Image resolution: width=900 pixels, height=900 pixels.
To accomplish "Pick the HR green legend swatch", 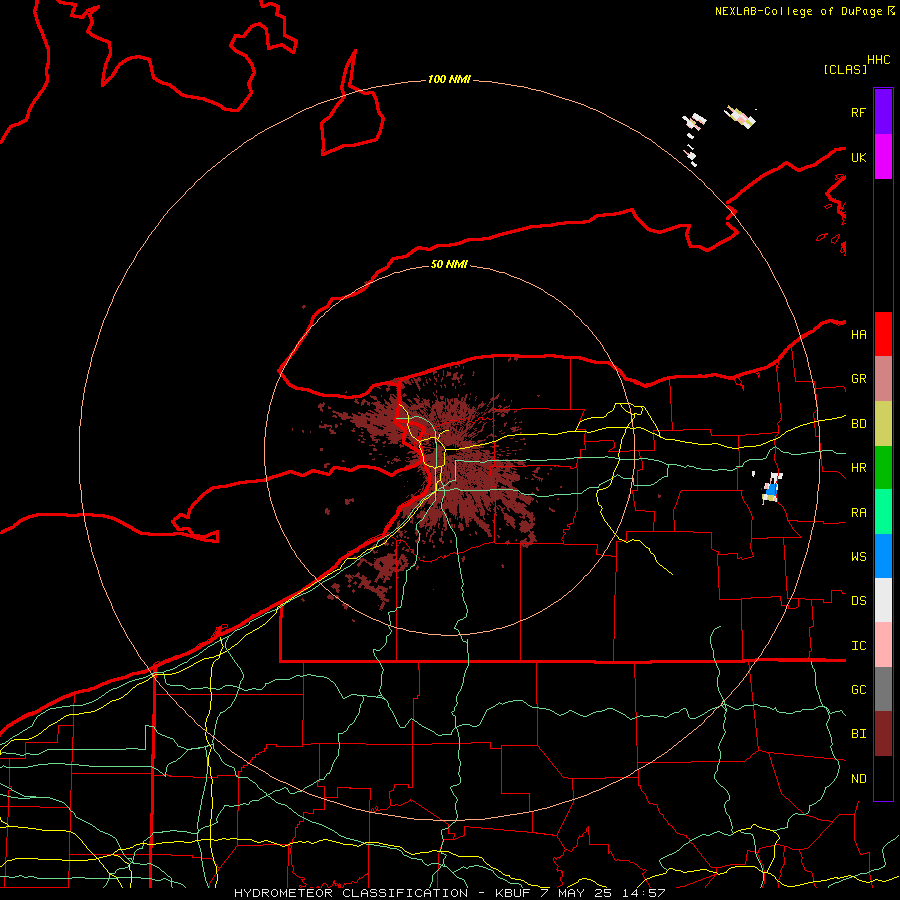I will [883, 468].
